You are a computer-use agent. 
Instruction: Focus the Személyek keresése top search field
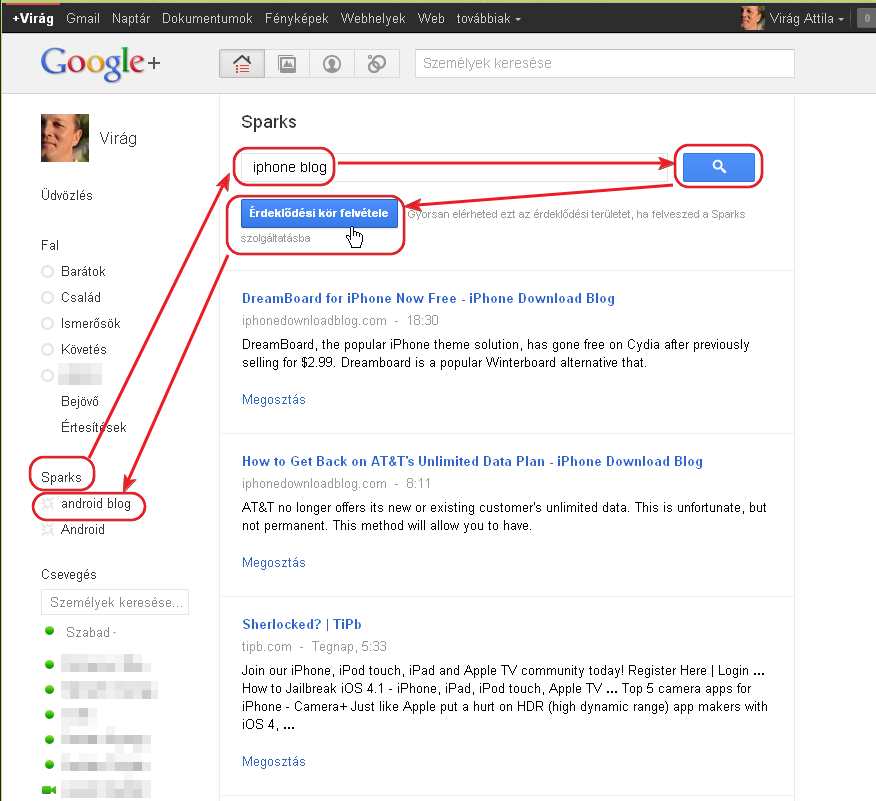[x=604, y=63]
